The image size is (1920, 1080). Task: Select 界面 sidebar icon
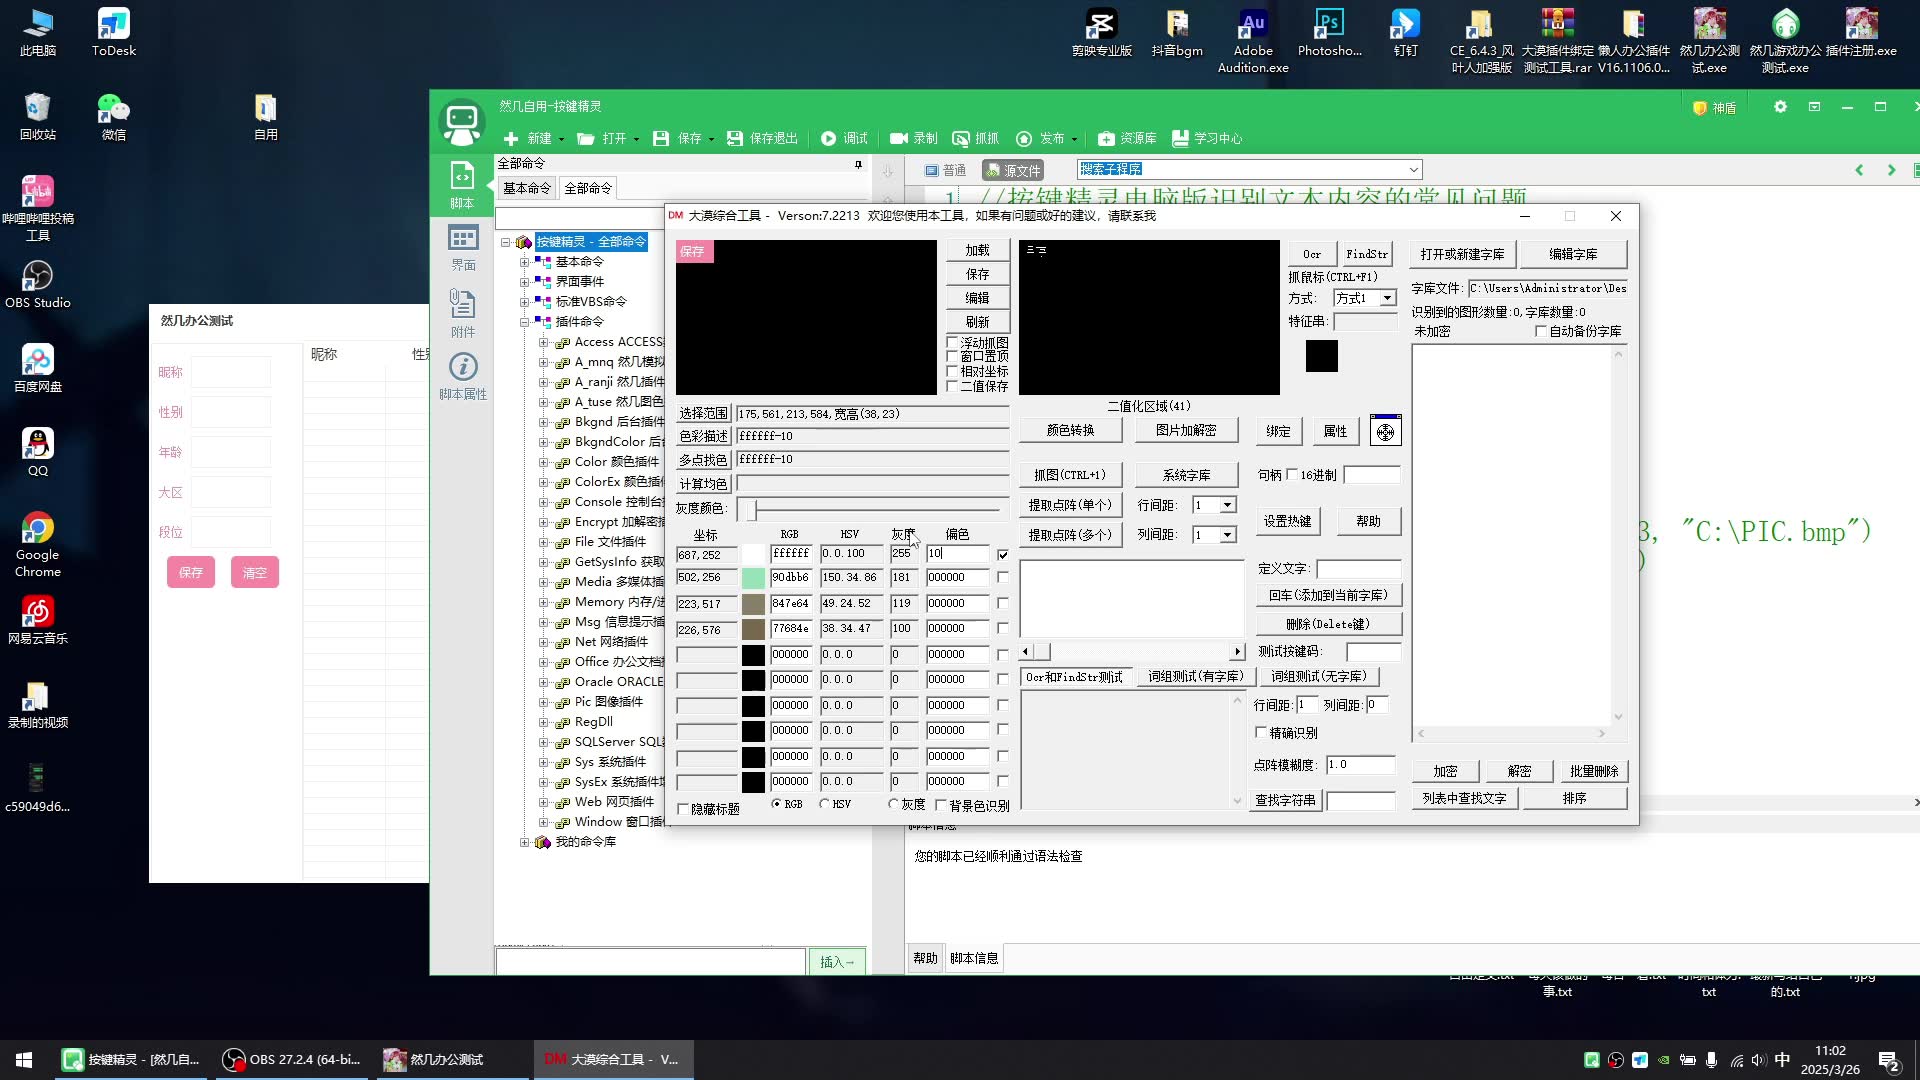pyautogui.click(x=463, y=247)
